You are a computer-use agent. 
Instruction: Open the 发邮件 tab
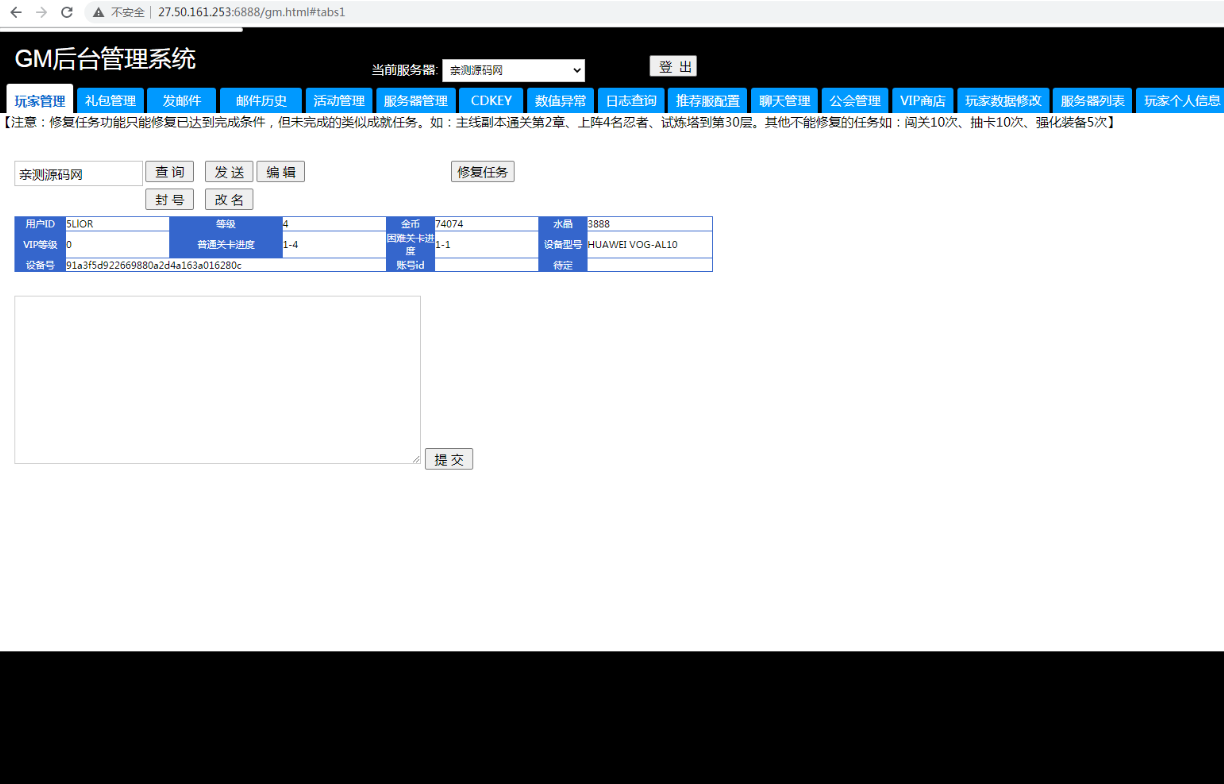[182, 101]
